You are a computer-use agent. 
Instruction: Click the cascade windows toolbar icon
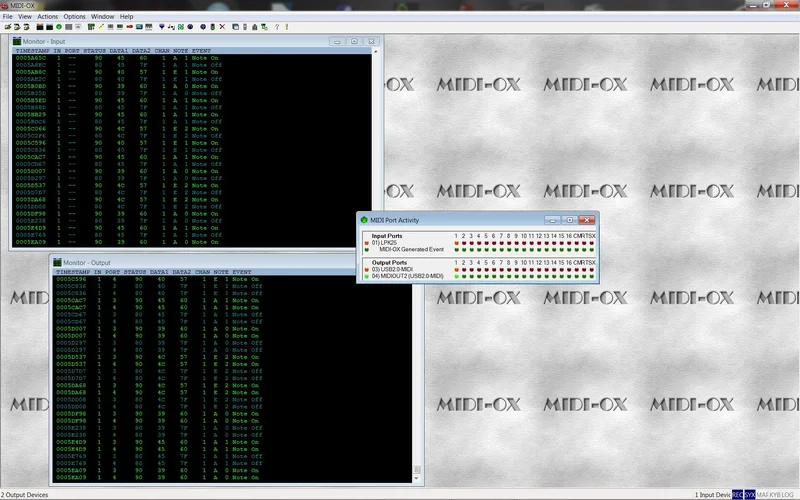tap(235, 27)
